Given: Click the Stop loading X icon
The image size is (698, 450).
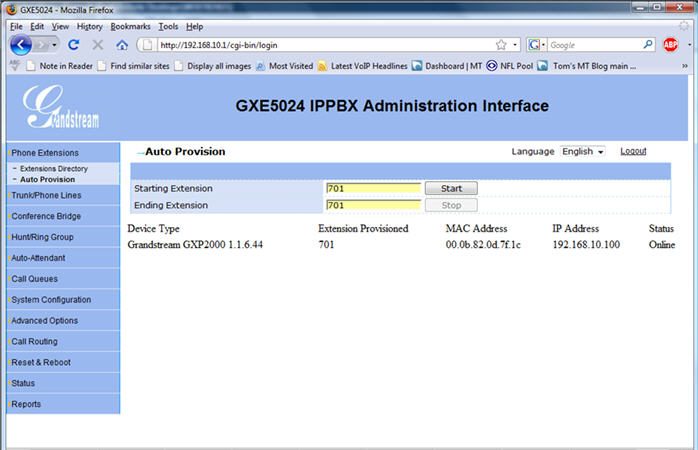Looking at the screenshot, I should [97, 45].
